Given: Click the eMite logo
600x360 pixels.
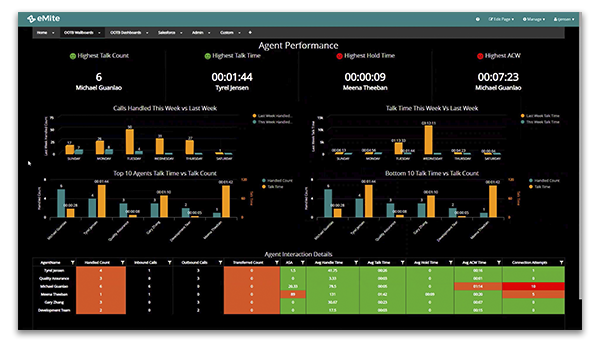Looking at the screenshot, I should point(43,18).
